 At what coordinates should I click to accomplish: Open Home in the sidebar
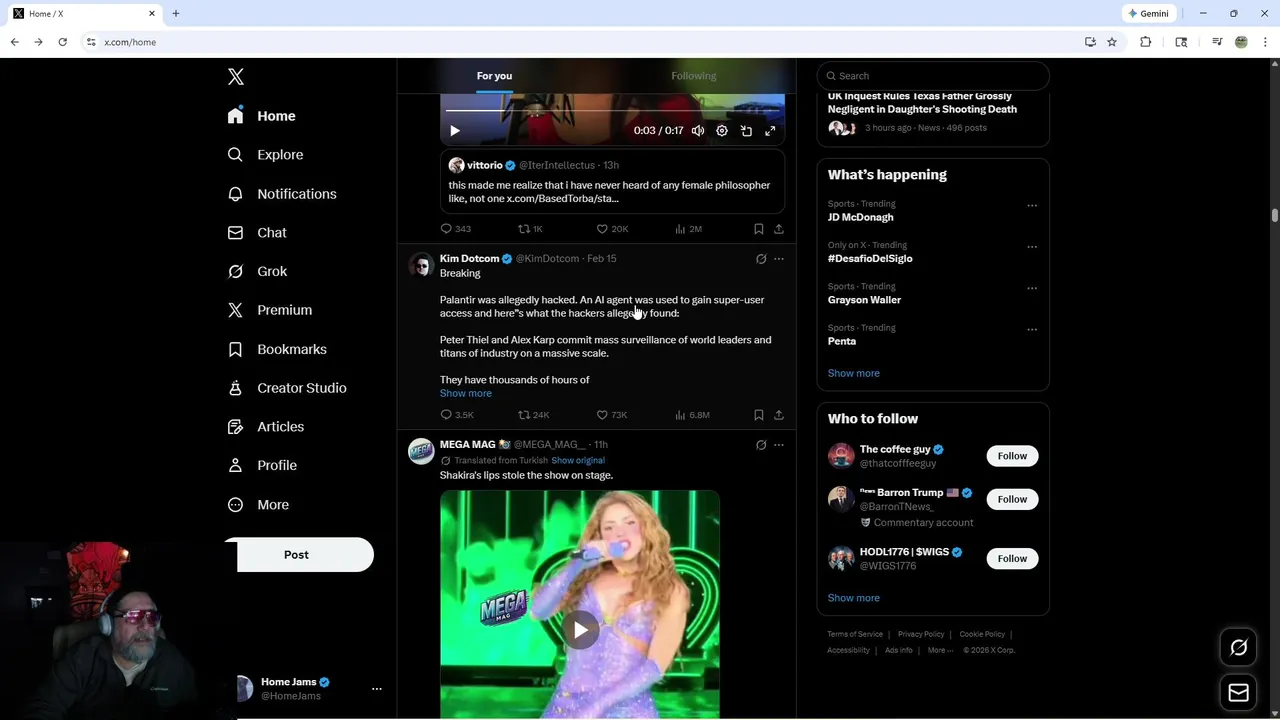261,116
